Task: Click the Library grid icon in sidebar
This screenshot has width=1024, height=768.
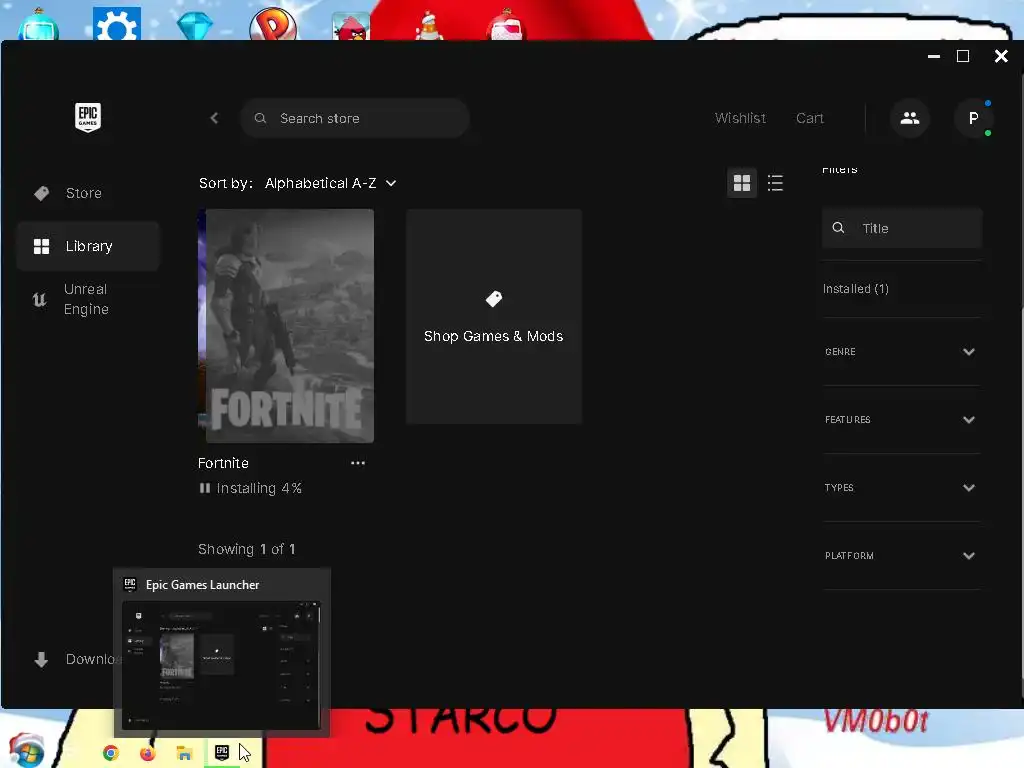Action: (x=42, y=246)
